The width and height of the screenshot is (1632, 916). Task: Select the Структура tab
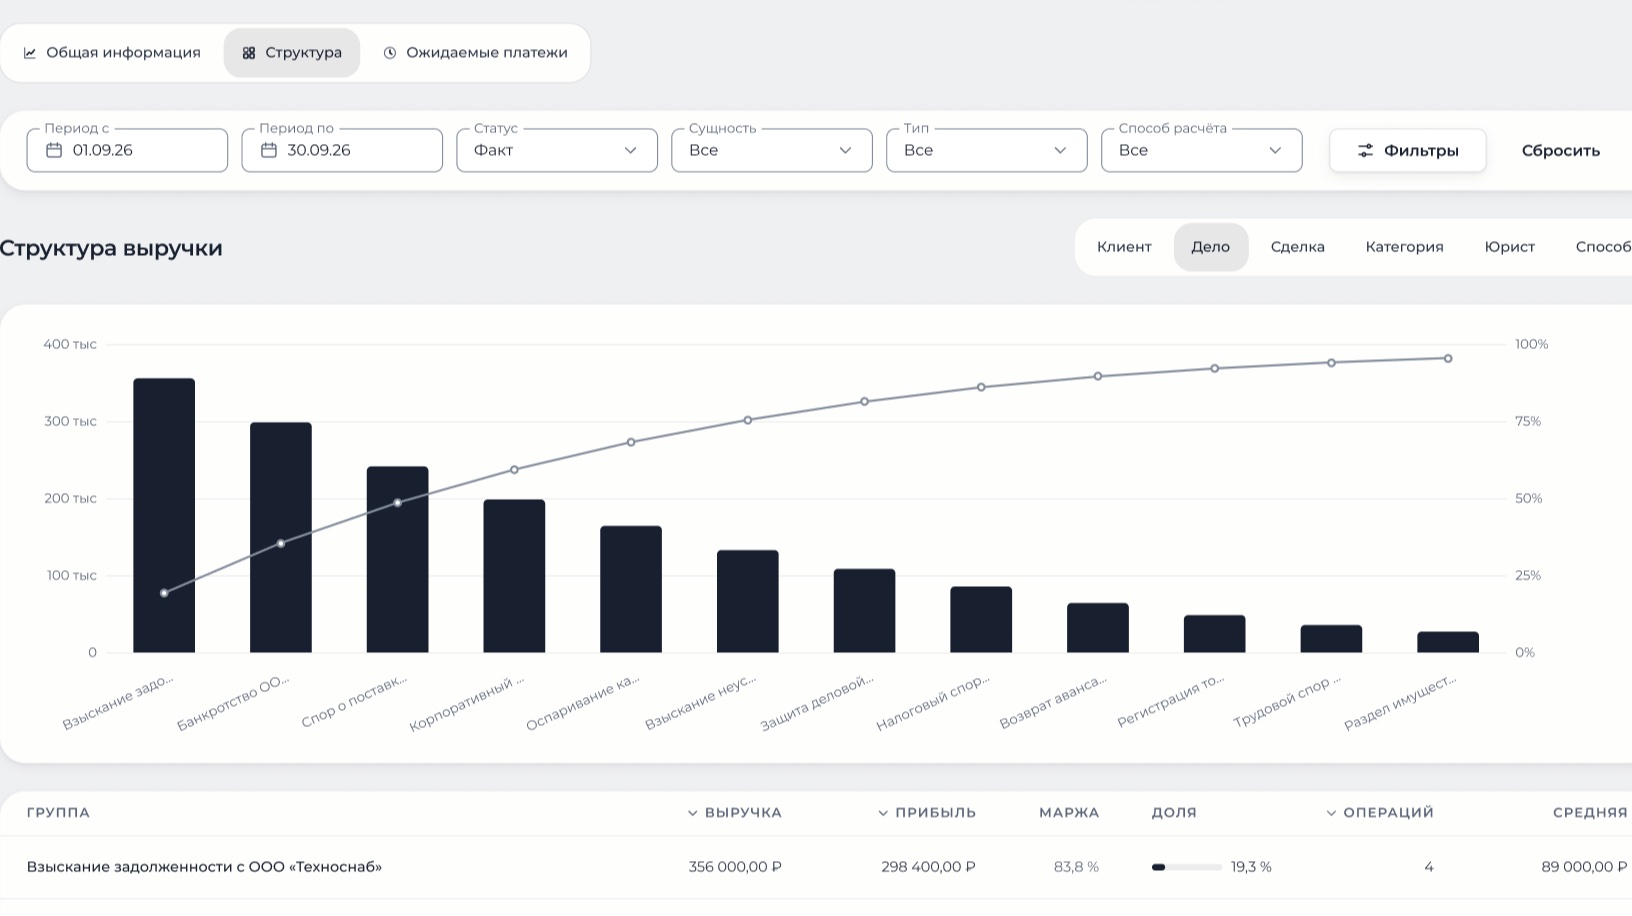292,53
